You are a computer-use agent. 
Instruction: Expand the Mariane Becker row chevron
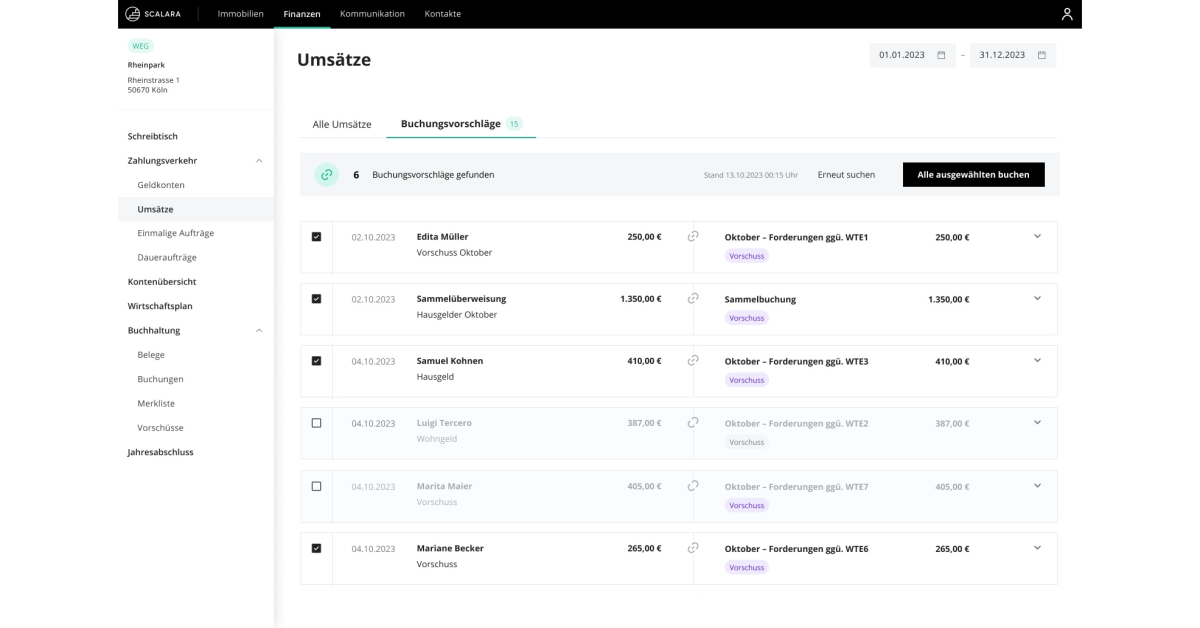(1037, 547)
